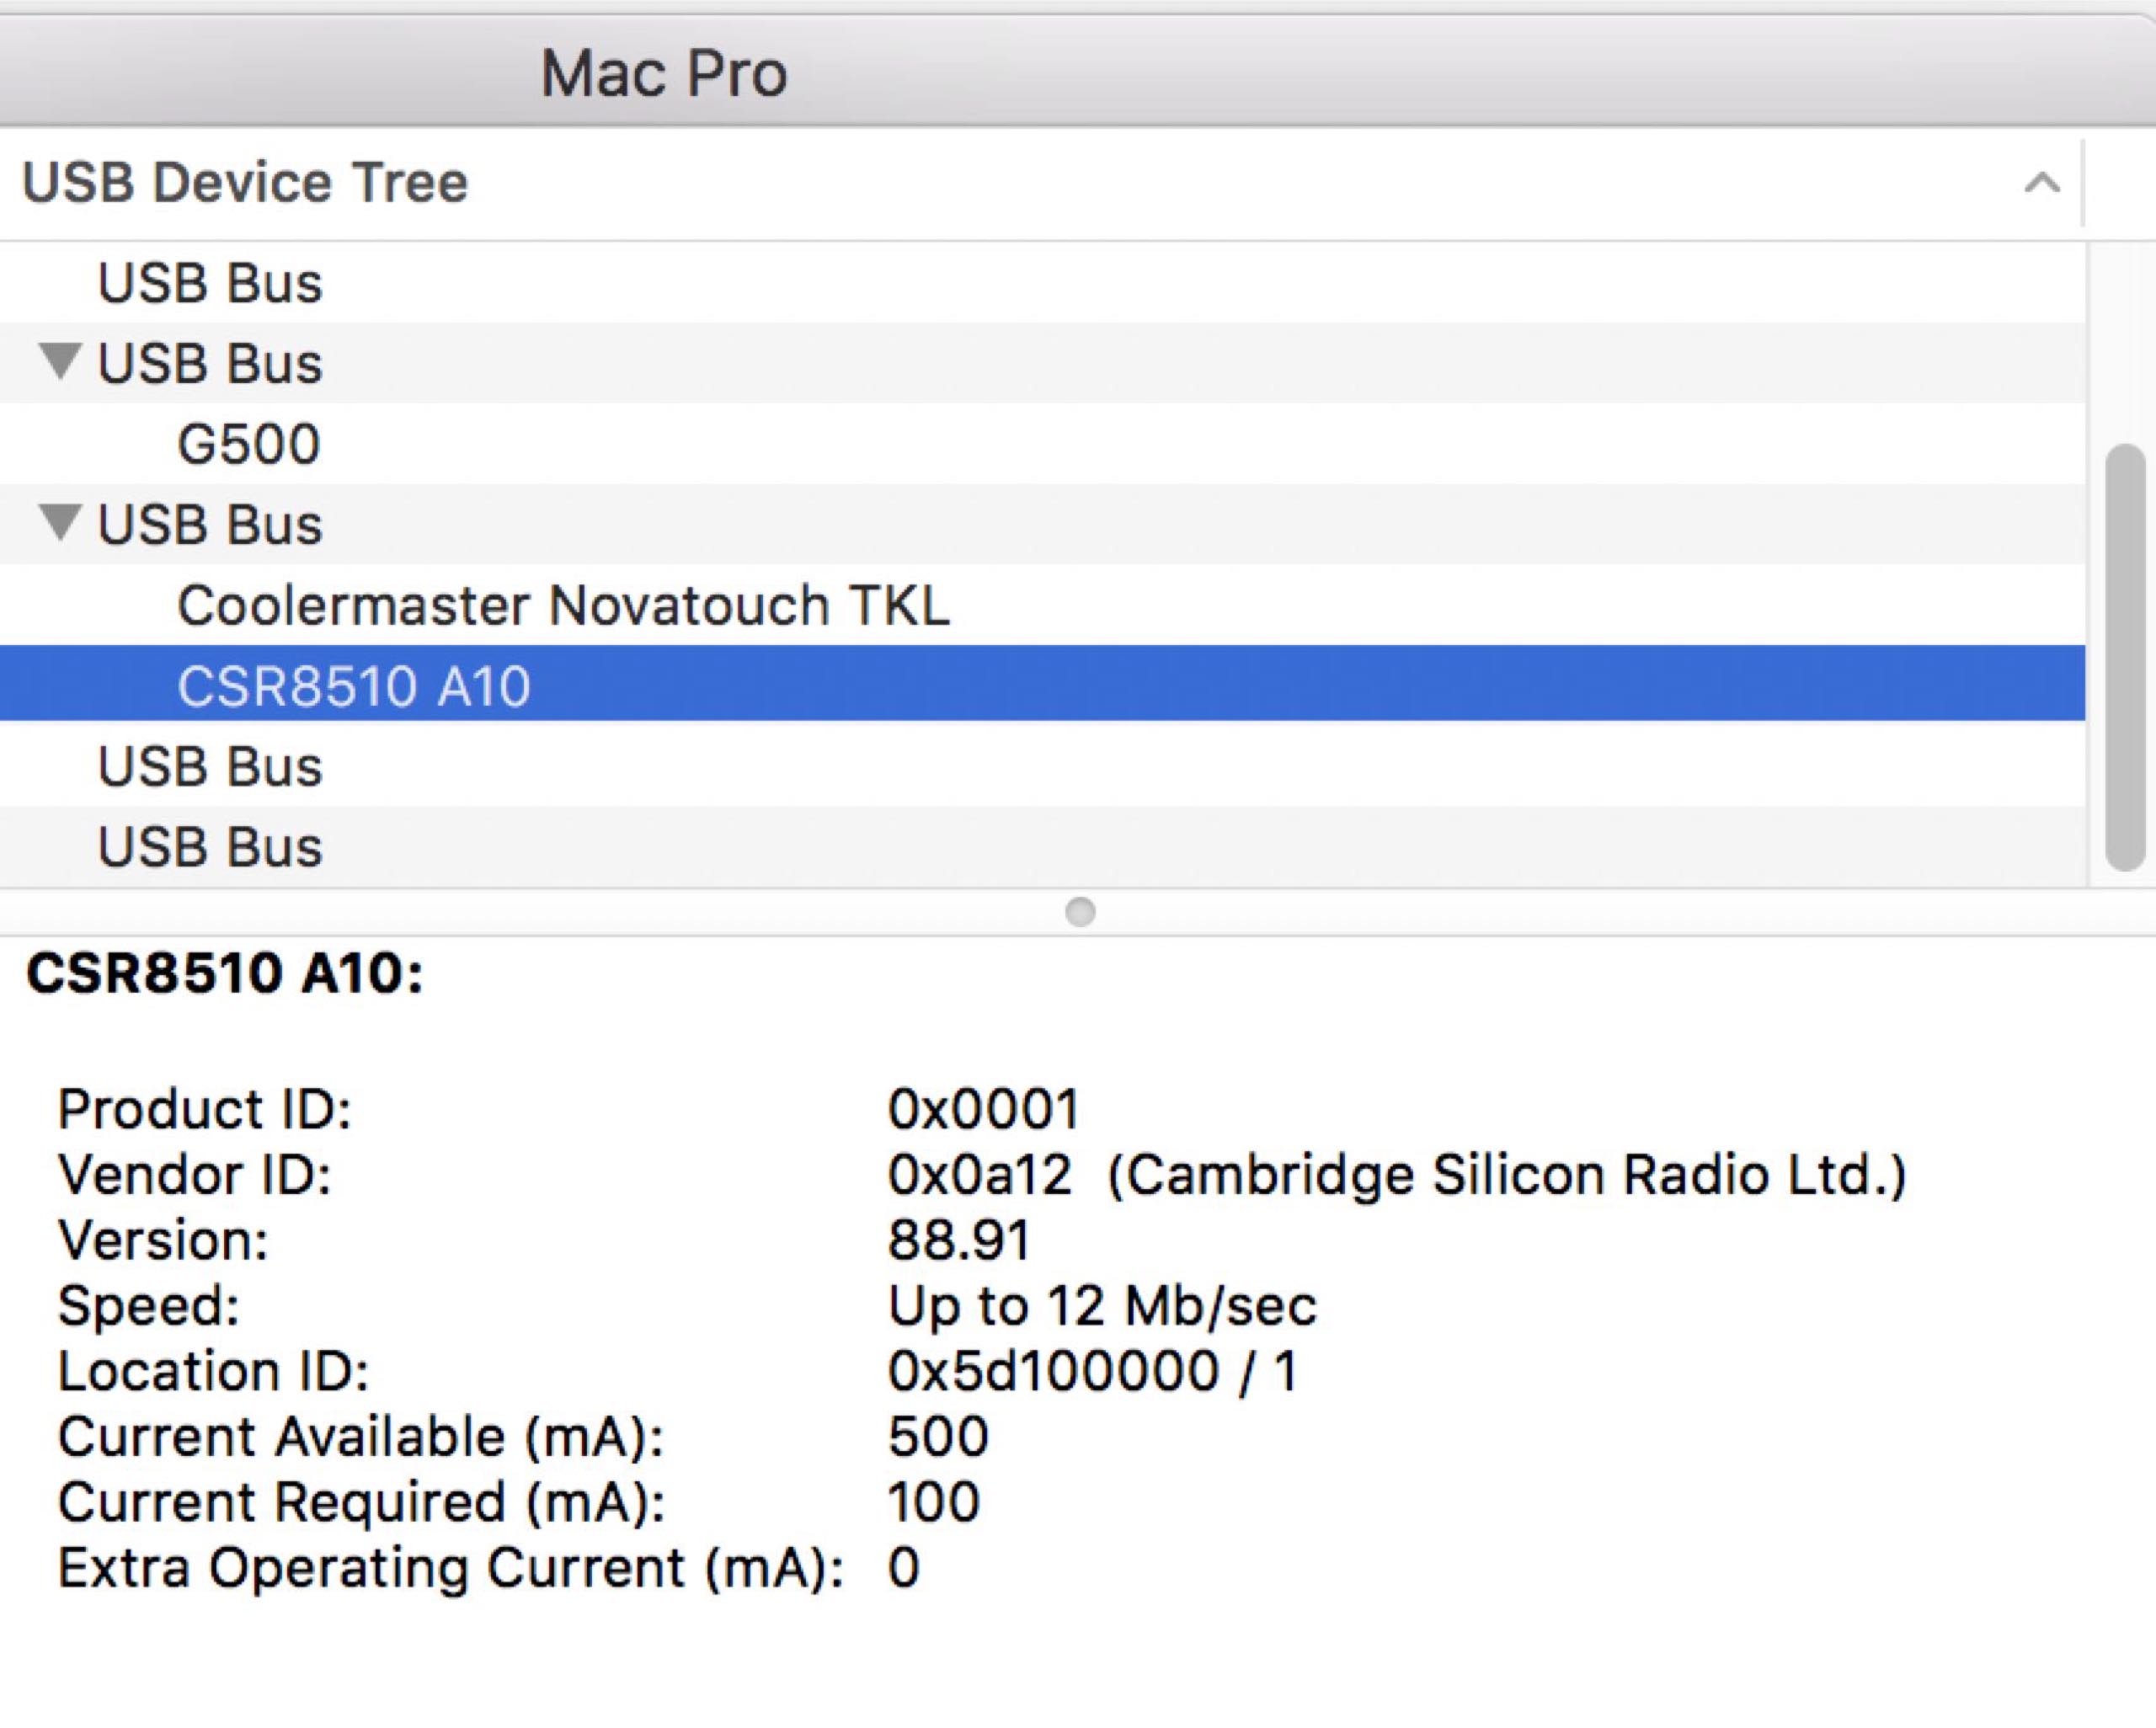Viewport: 2156px width, 1728px height.
Task: Click the round pane divider handle
Action: click(x=1080, y=912)
